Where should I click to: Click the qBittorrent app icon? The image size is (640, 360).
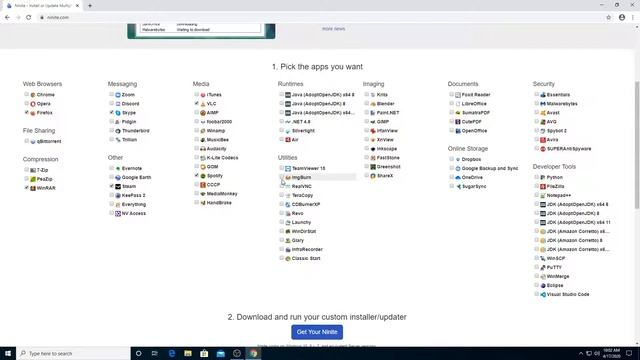(x=33, y=141)
